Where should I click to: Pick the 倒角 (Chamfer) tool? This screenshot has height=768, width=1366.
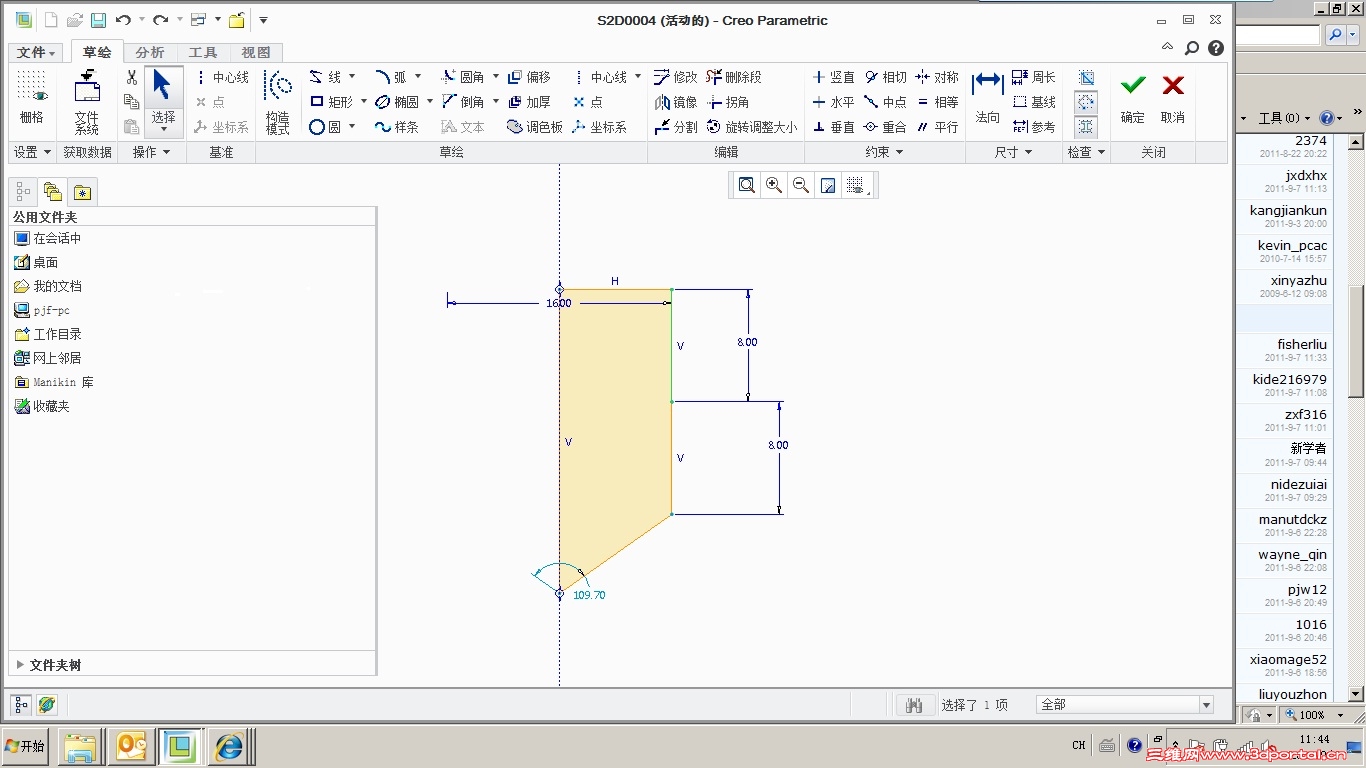tap(463, 102)
